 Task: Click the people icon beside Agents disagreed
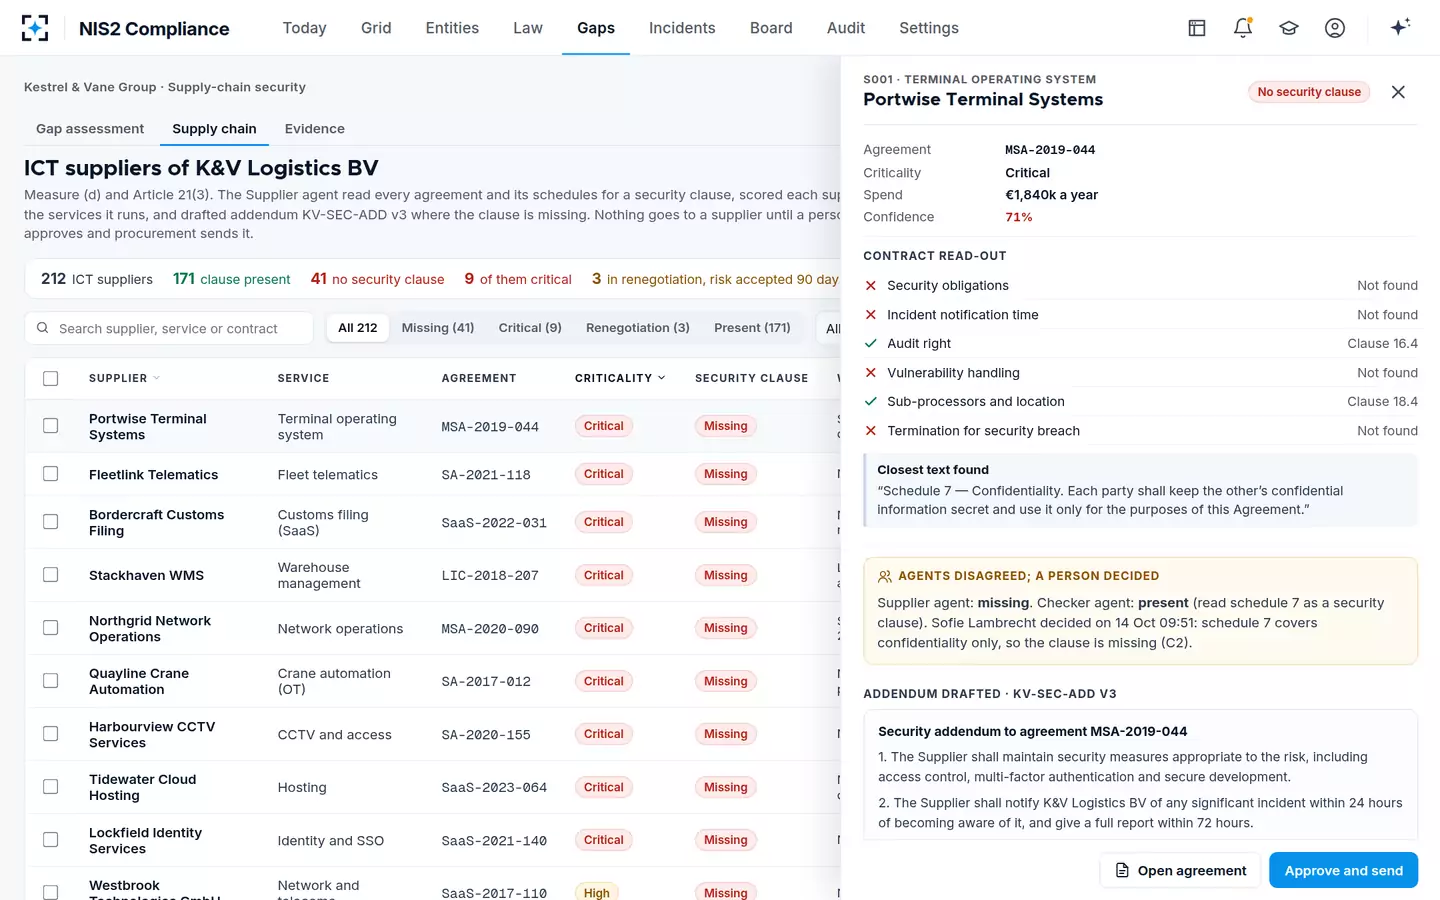(885, 576)
